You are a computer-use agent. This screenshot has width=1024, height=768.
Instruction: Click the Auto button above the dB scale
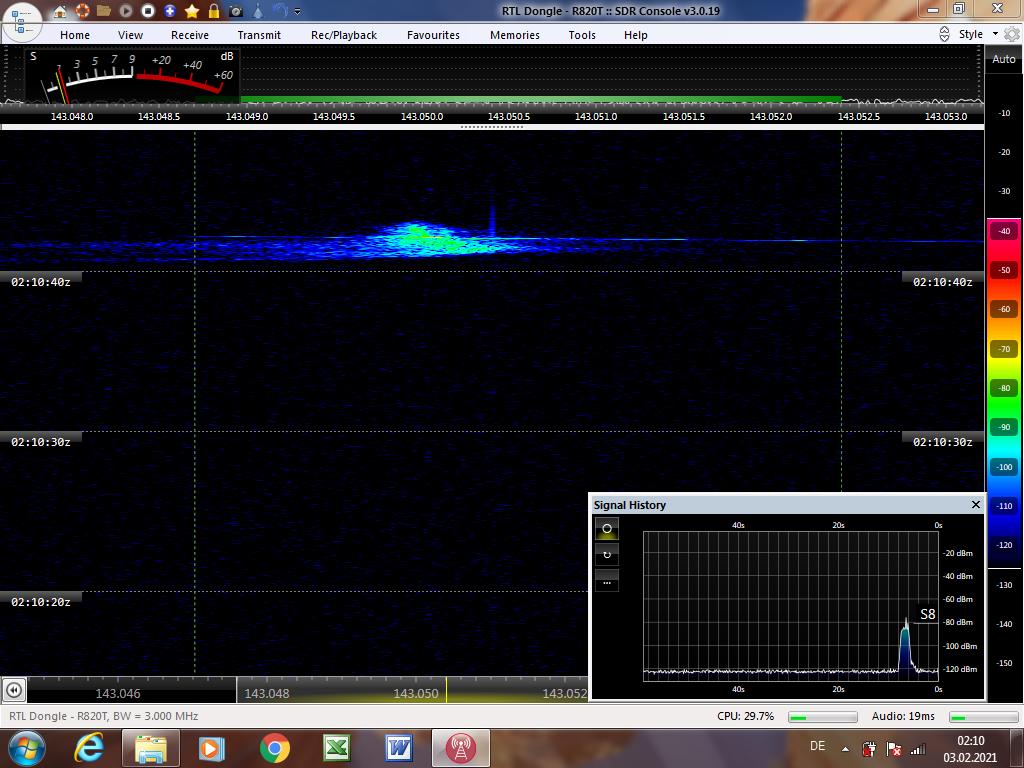pyautogui.click(x=1004, y=59)
